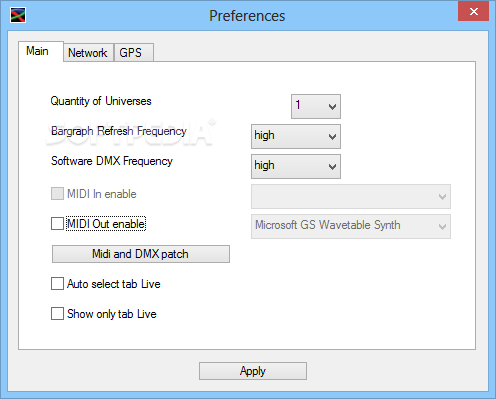Click the disabled MIDI In device dropdown
This screenshot has height=399, width=496.
pos(351,196)
